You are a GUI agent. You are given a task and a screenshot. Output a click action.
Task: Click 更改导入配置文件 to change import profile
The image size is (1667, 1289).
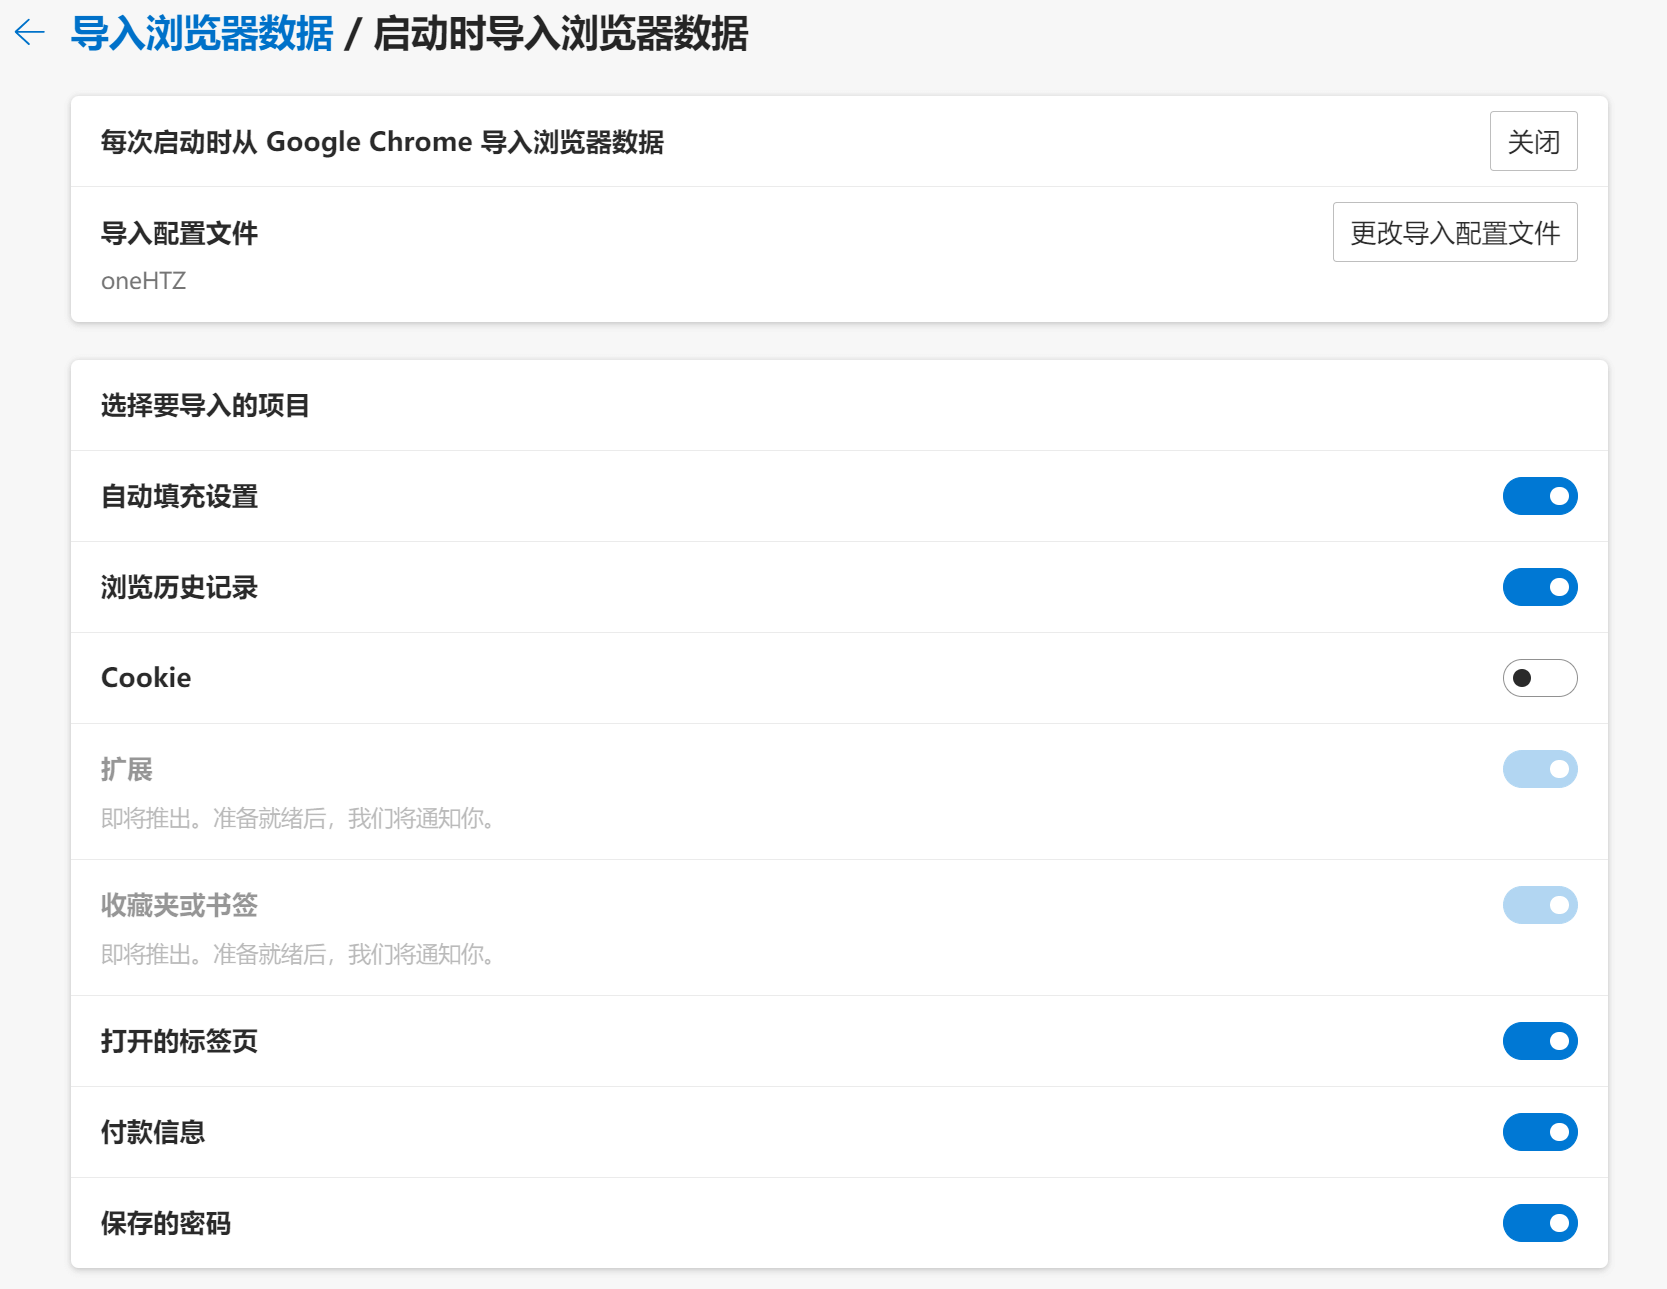pyautogui.click(x=1454, y=231)
